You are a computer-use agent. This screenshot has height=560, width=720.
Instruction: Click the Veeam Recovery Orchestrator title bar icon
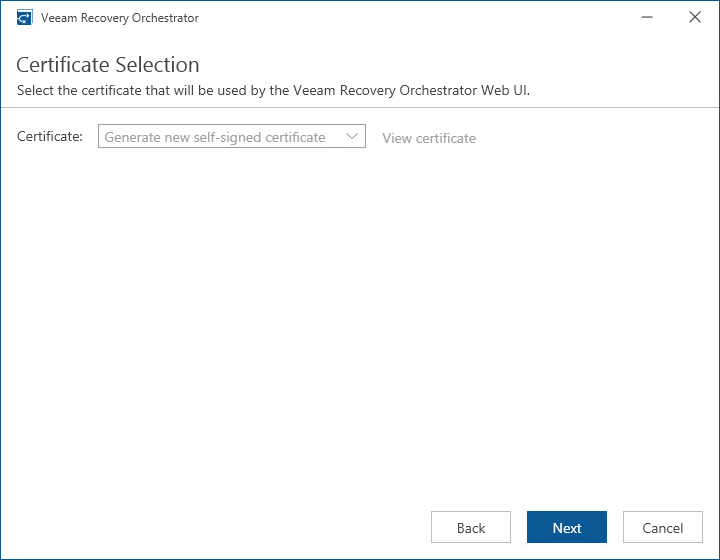25,18
